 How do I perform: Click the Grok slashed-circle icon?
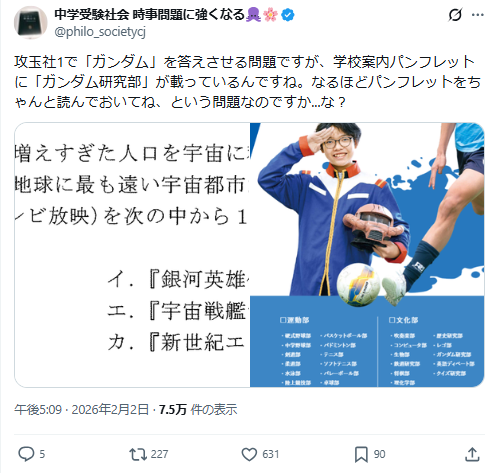tap(455, 15)
